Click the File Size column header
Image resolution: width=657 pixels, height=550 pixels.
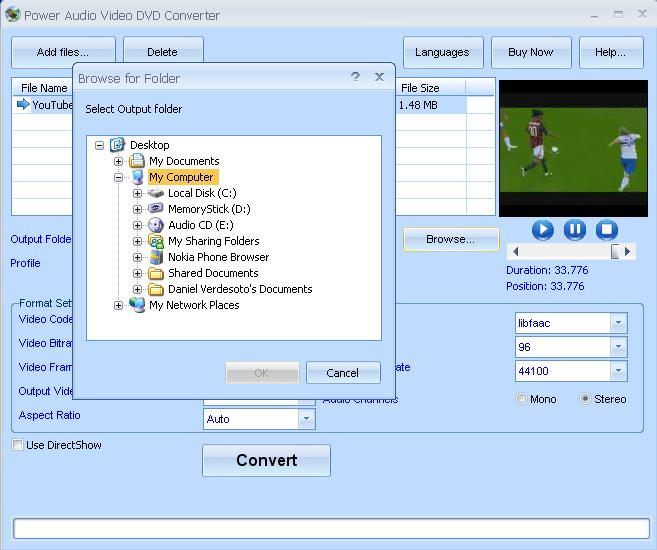(430, 88)
